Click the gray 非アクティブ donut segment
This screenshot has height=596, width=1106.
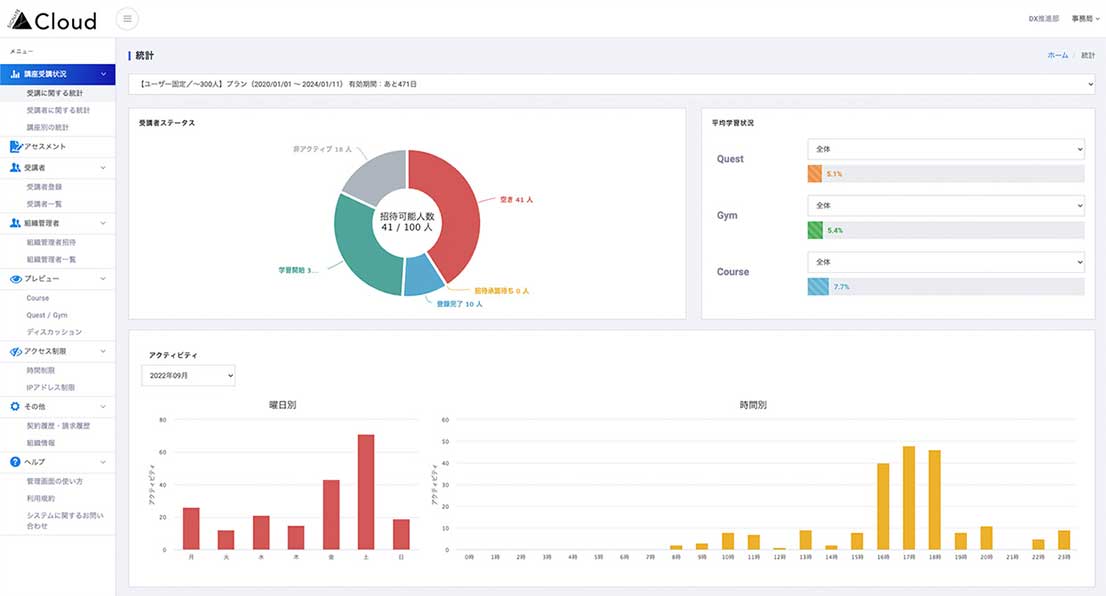[379, 174]
